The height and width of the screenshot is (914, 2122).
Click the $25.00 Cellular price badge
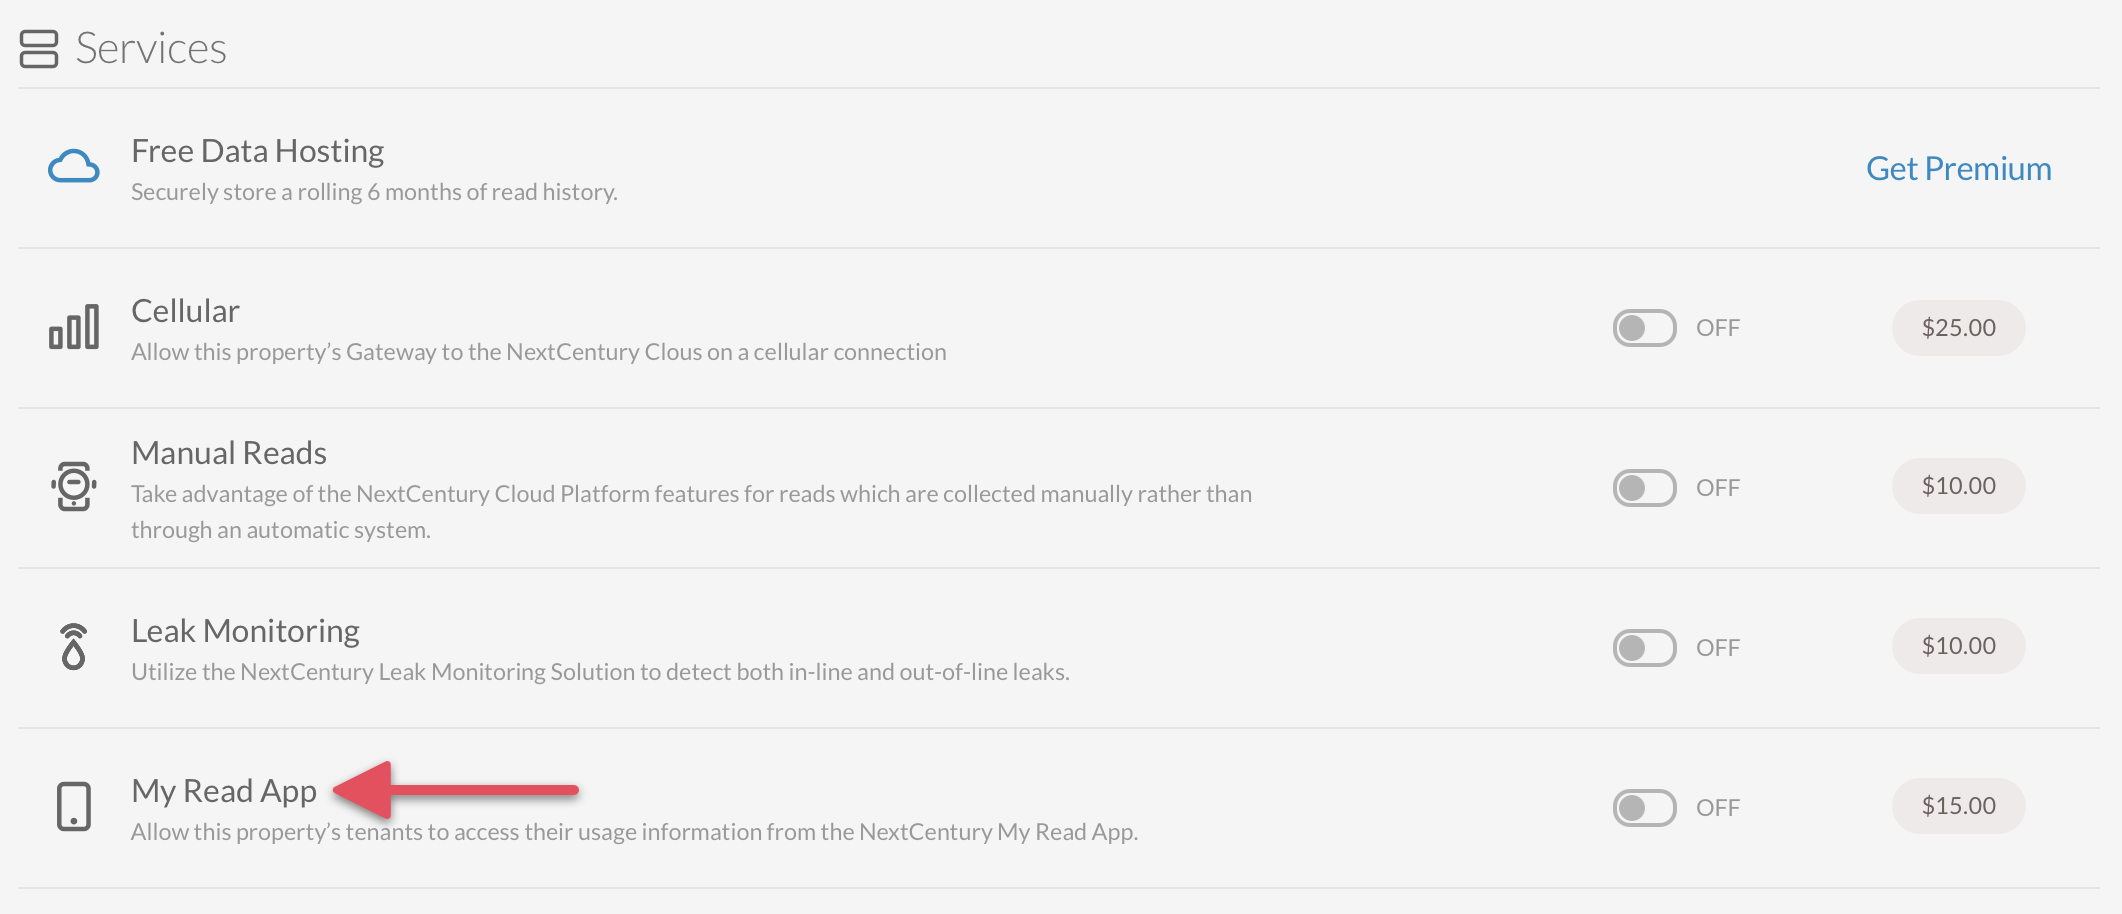pyautogui.click(x=1958, y=328)
